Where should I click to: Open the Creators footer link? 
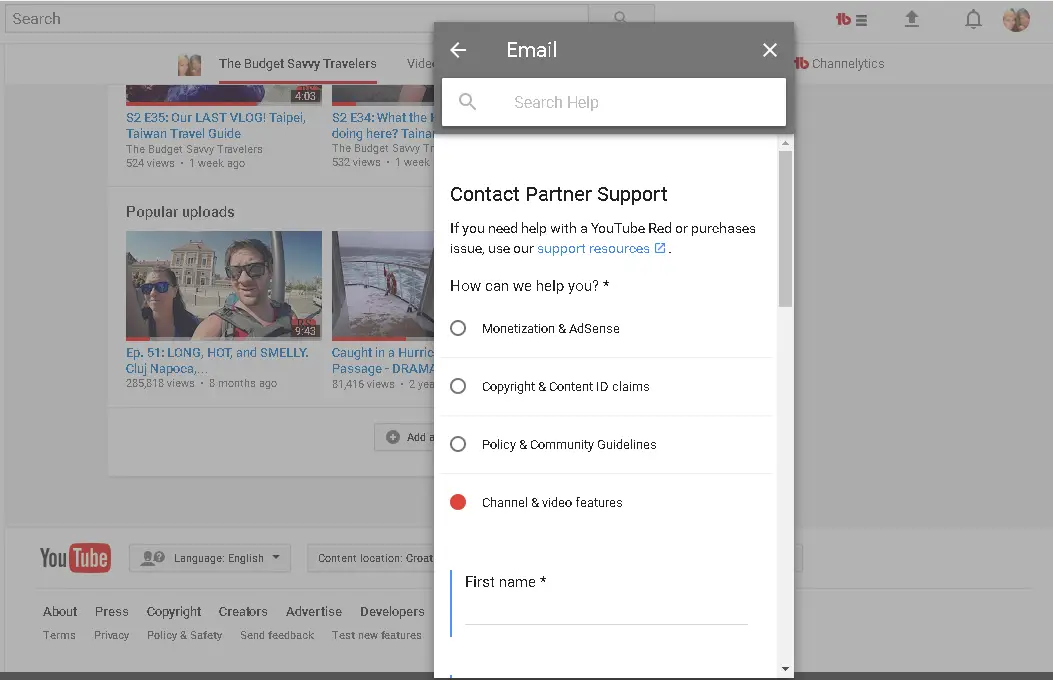[x=243, y=612]
